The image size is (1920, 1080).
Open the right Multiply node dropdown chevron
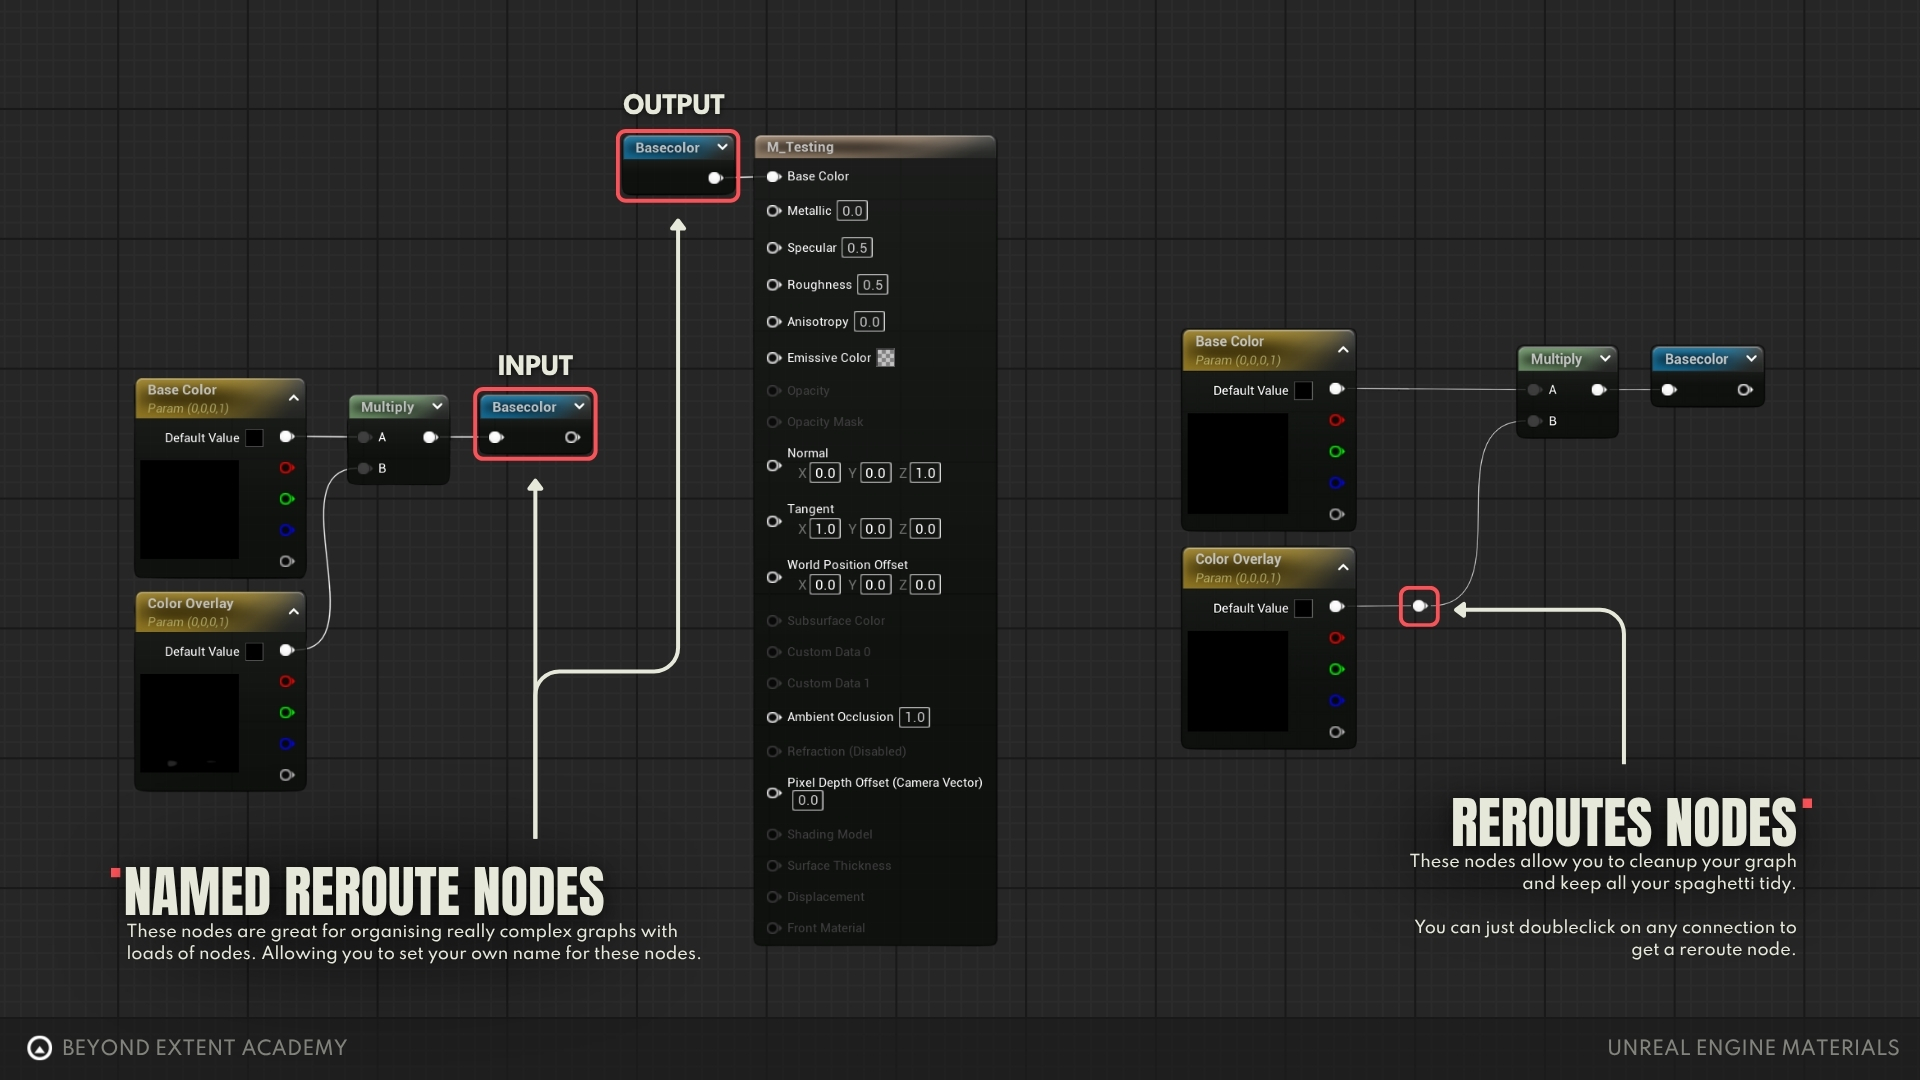tap(1605, 358)
